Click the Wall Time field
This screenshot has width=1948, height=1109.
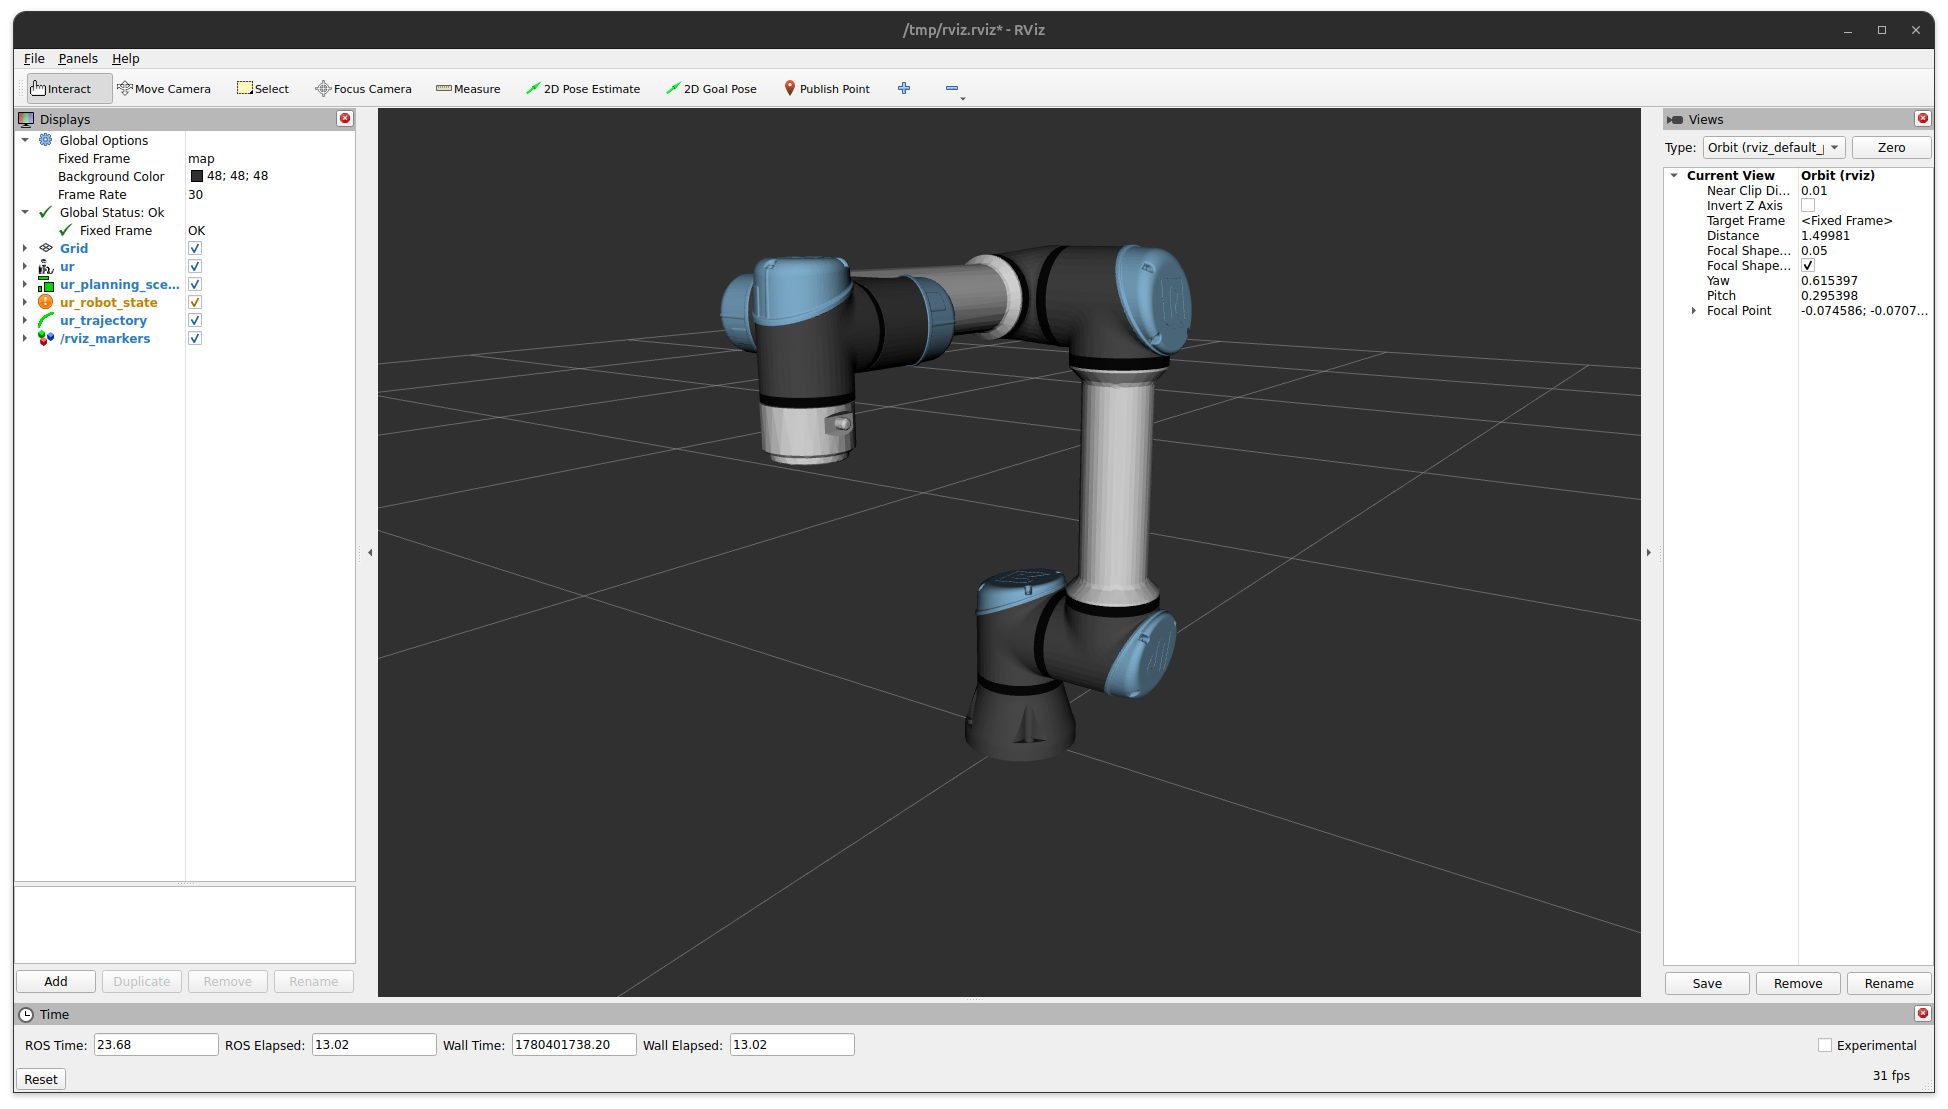pyautogui.click(x=574, y=1045)
